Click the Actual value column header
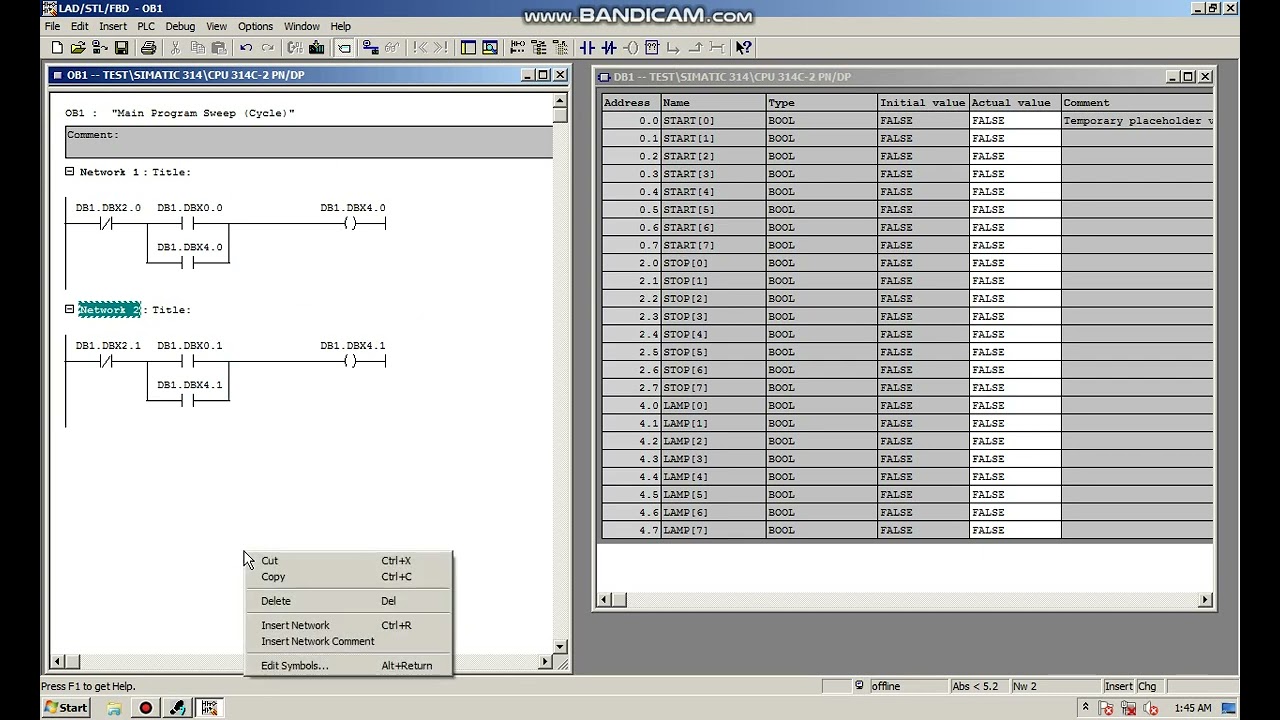The image size is (1280, 720). tap(1014, 102)
